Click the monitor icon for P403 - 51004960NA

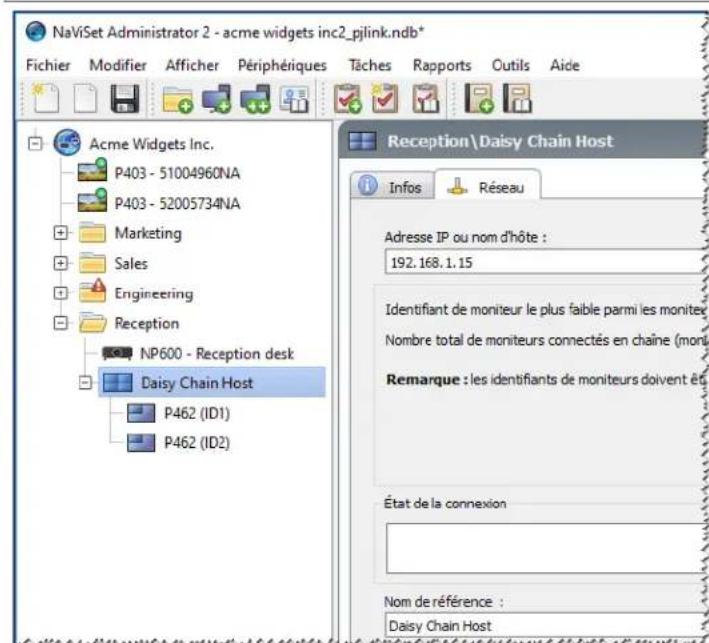point(92,171)
